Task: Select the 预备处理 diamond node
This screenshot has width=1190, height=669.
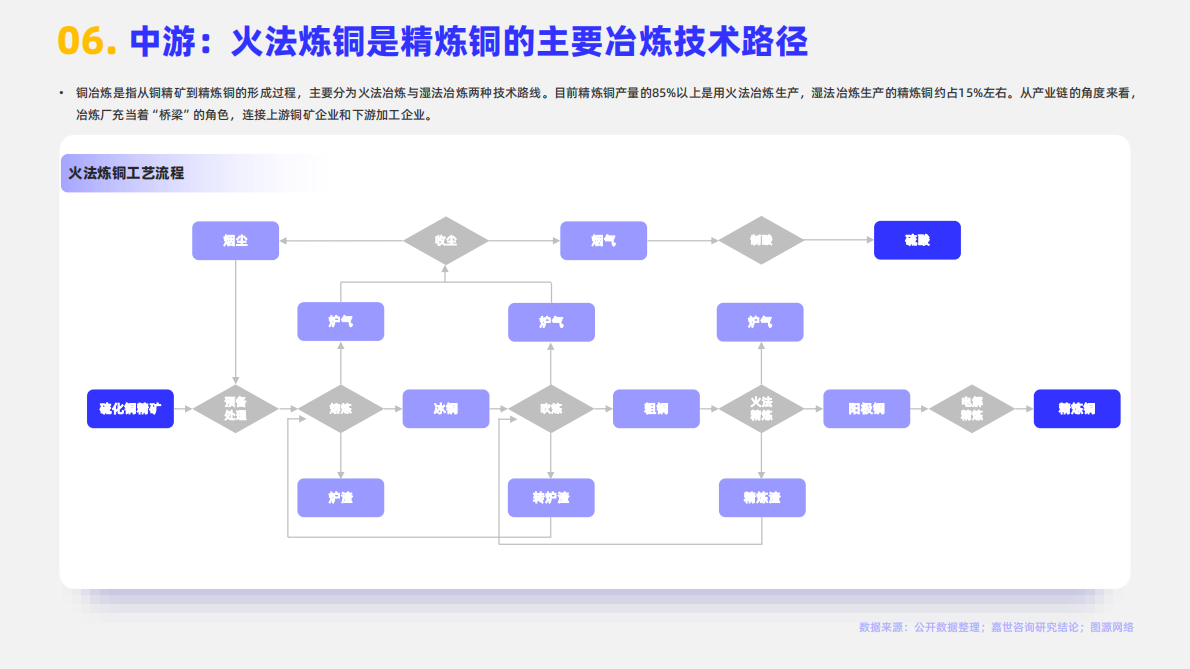Action: (x=235, y=409)
